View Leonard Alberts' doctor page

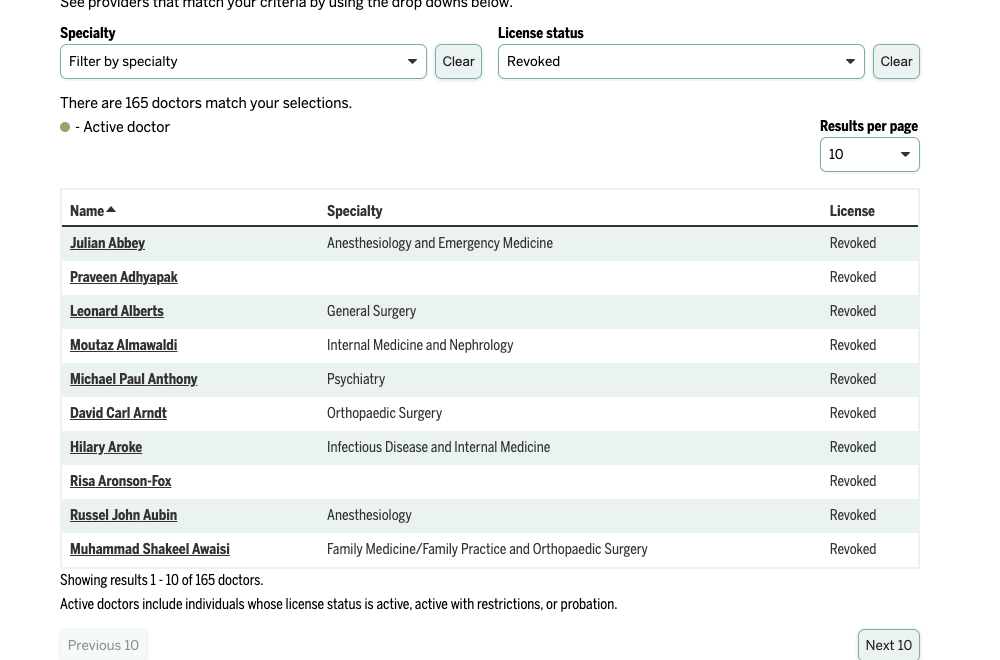point(117,311)
